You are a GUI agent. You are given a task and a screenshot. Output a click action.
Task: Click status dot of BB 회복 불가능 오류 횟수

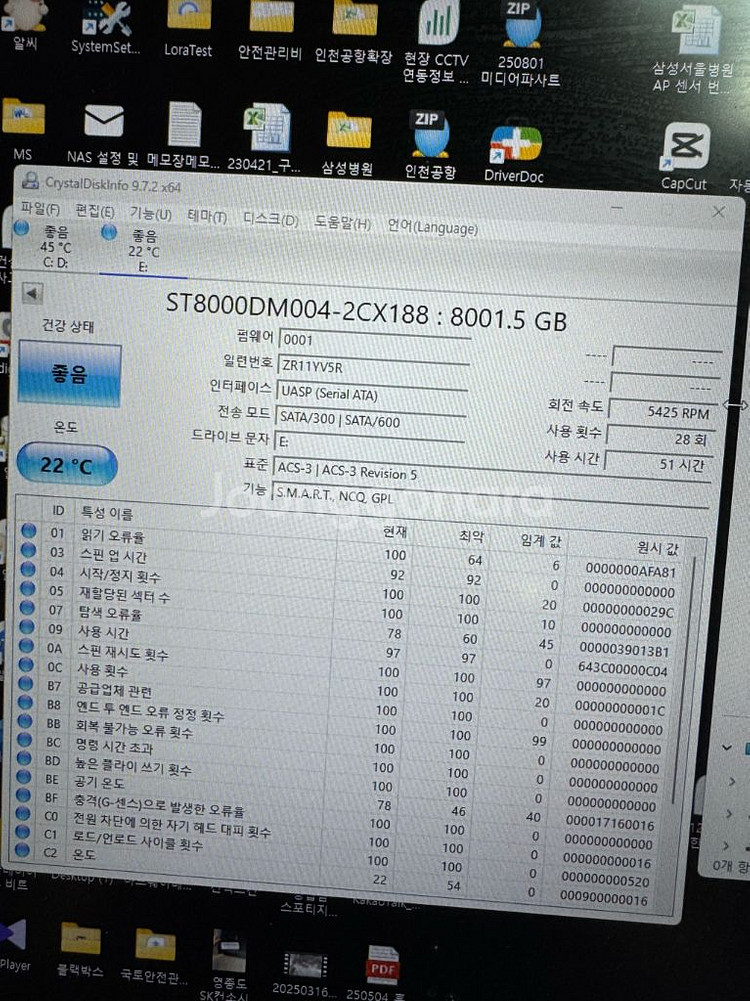[x=24, y=721]
